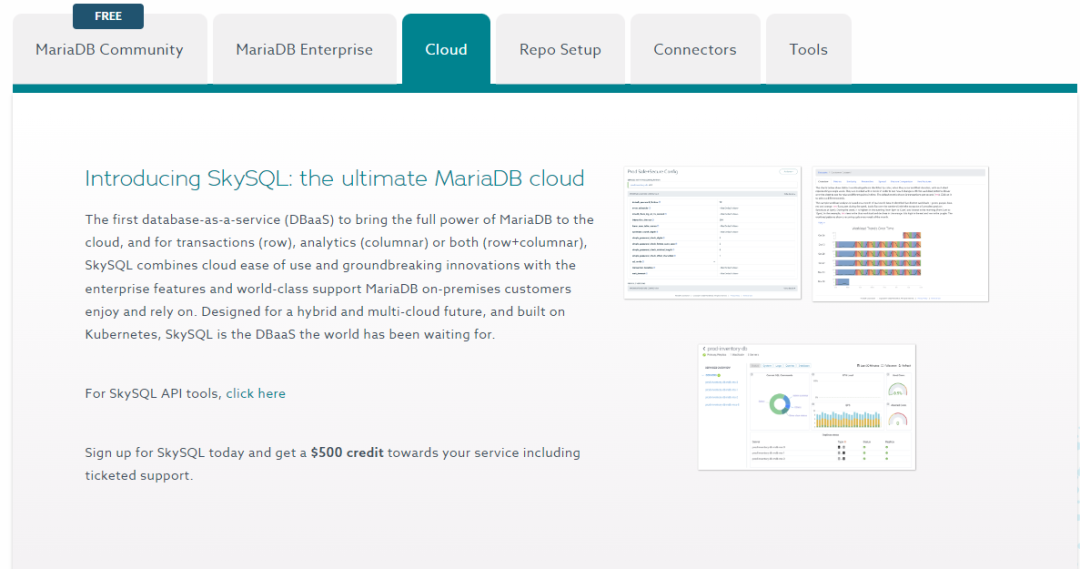Open the configuration screenshot thumbnail

coord(712,233)
